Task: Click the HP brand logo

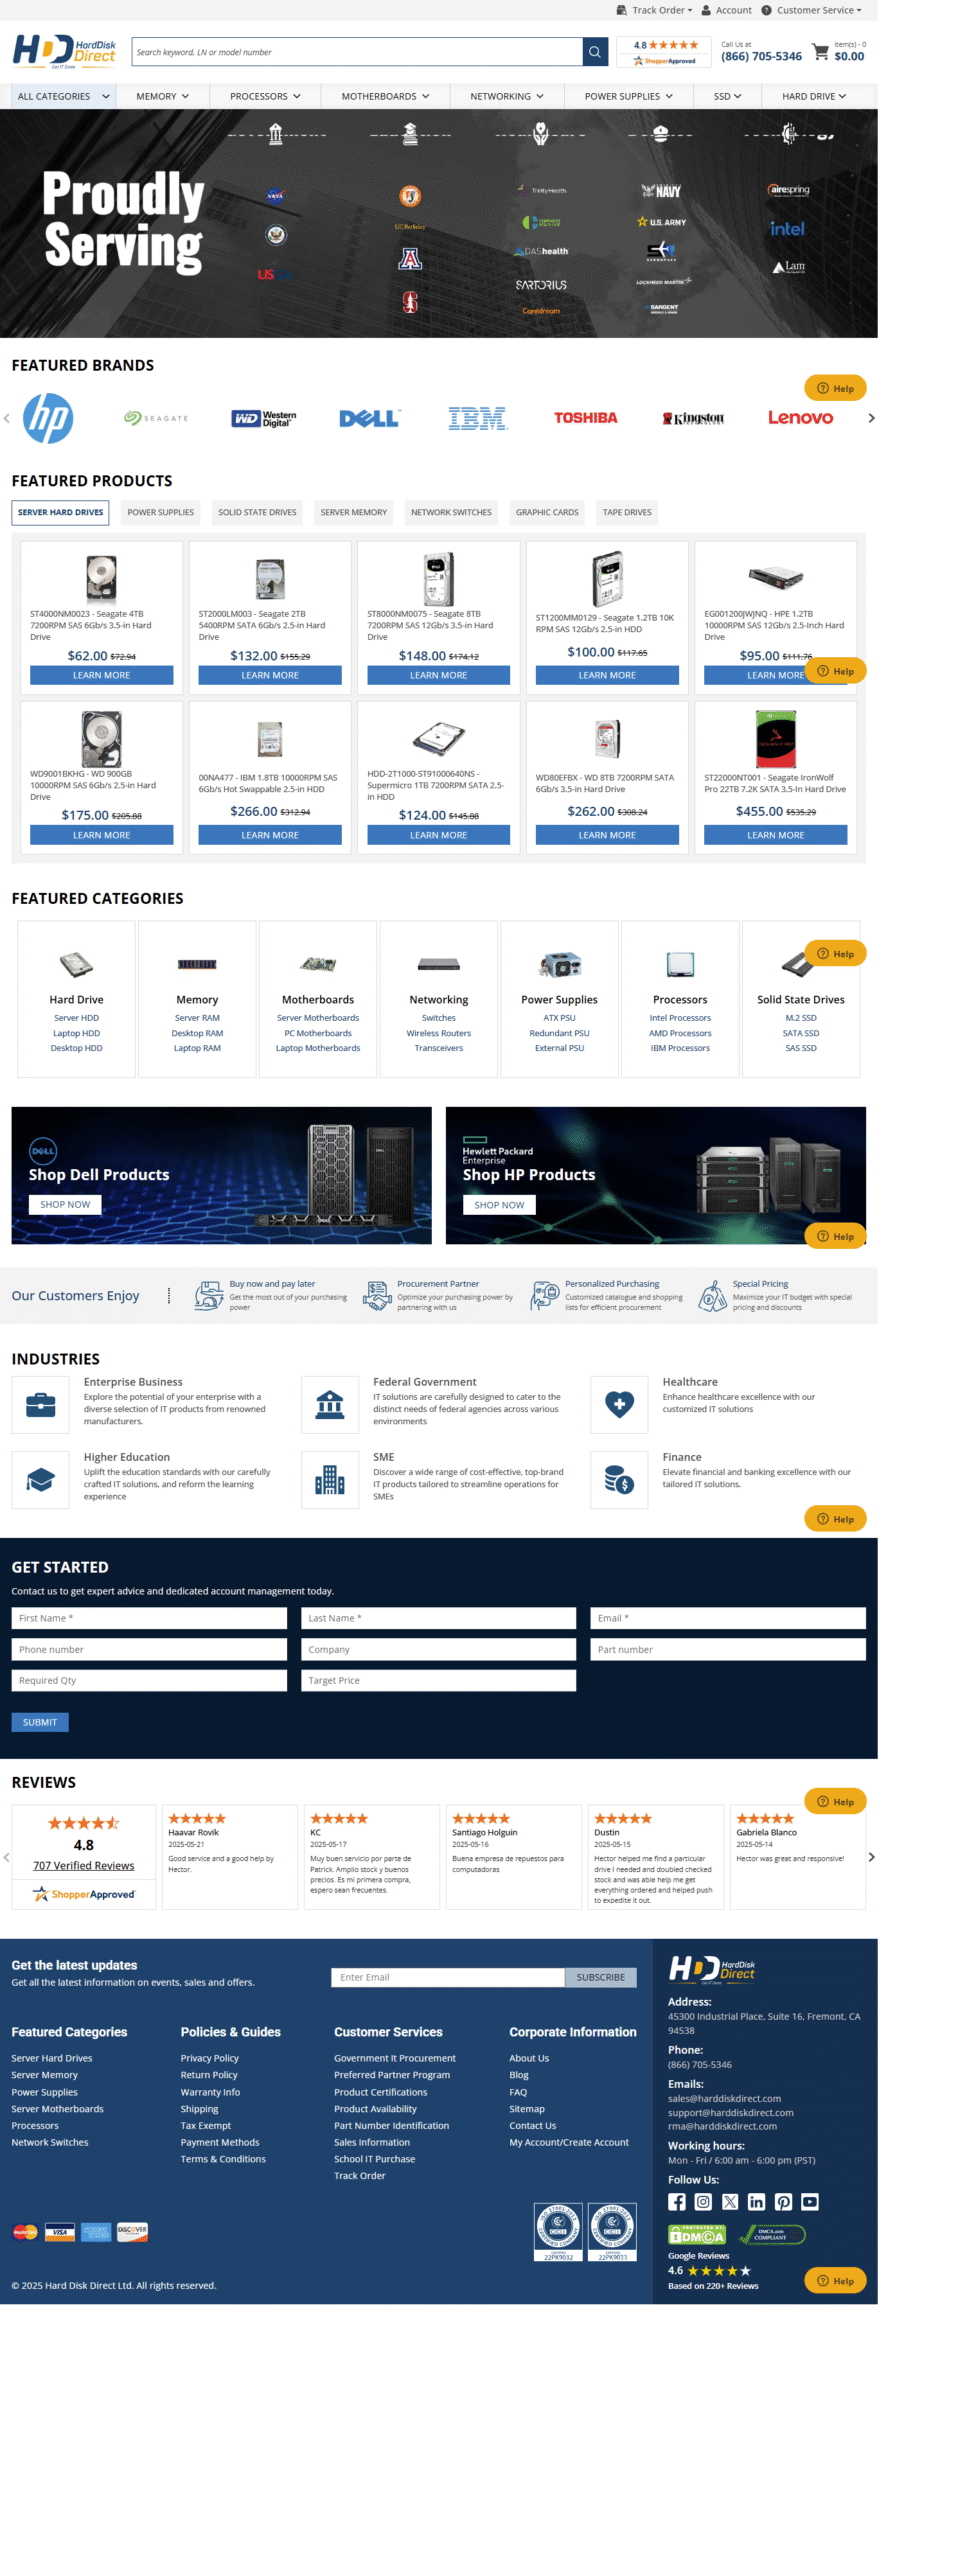Action: click(48, 418)
